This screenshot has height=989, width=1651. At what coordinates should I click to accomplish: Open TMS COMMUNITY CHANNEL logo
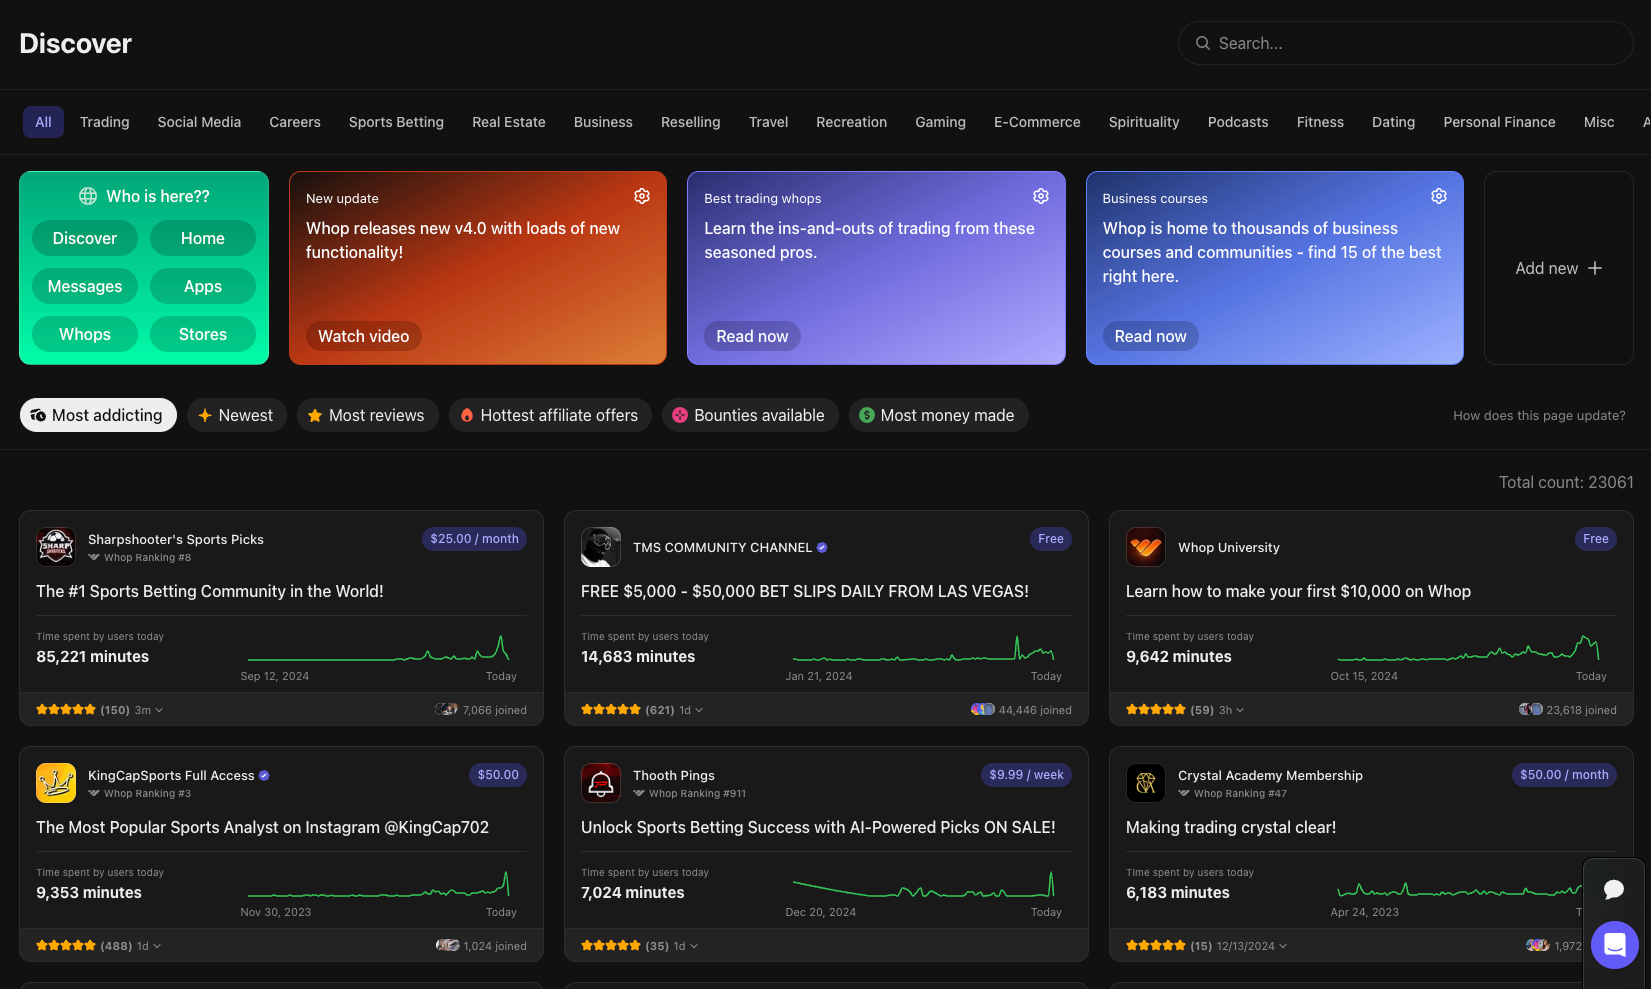tap(601, 547)
